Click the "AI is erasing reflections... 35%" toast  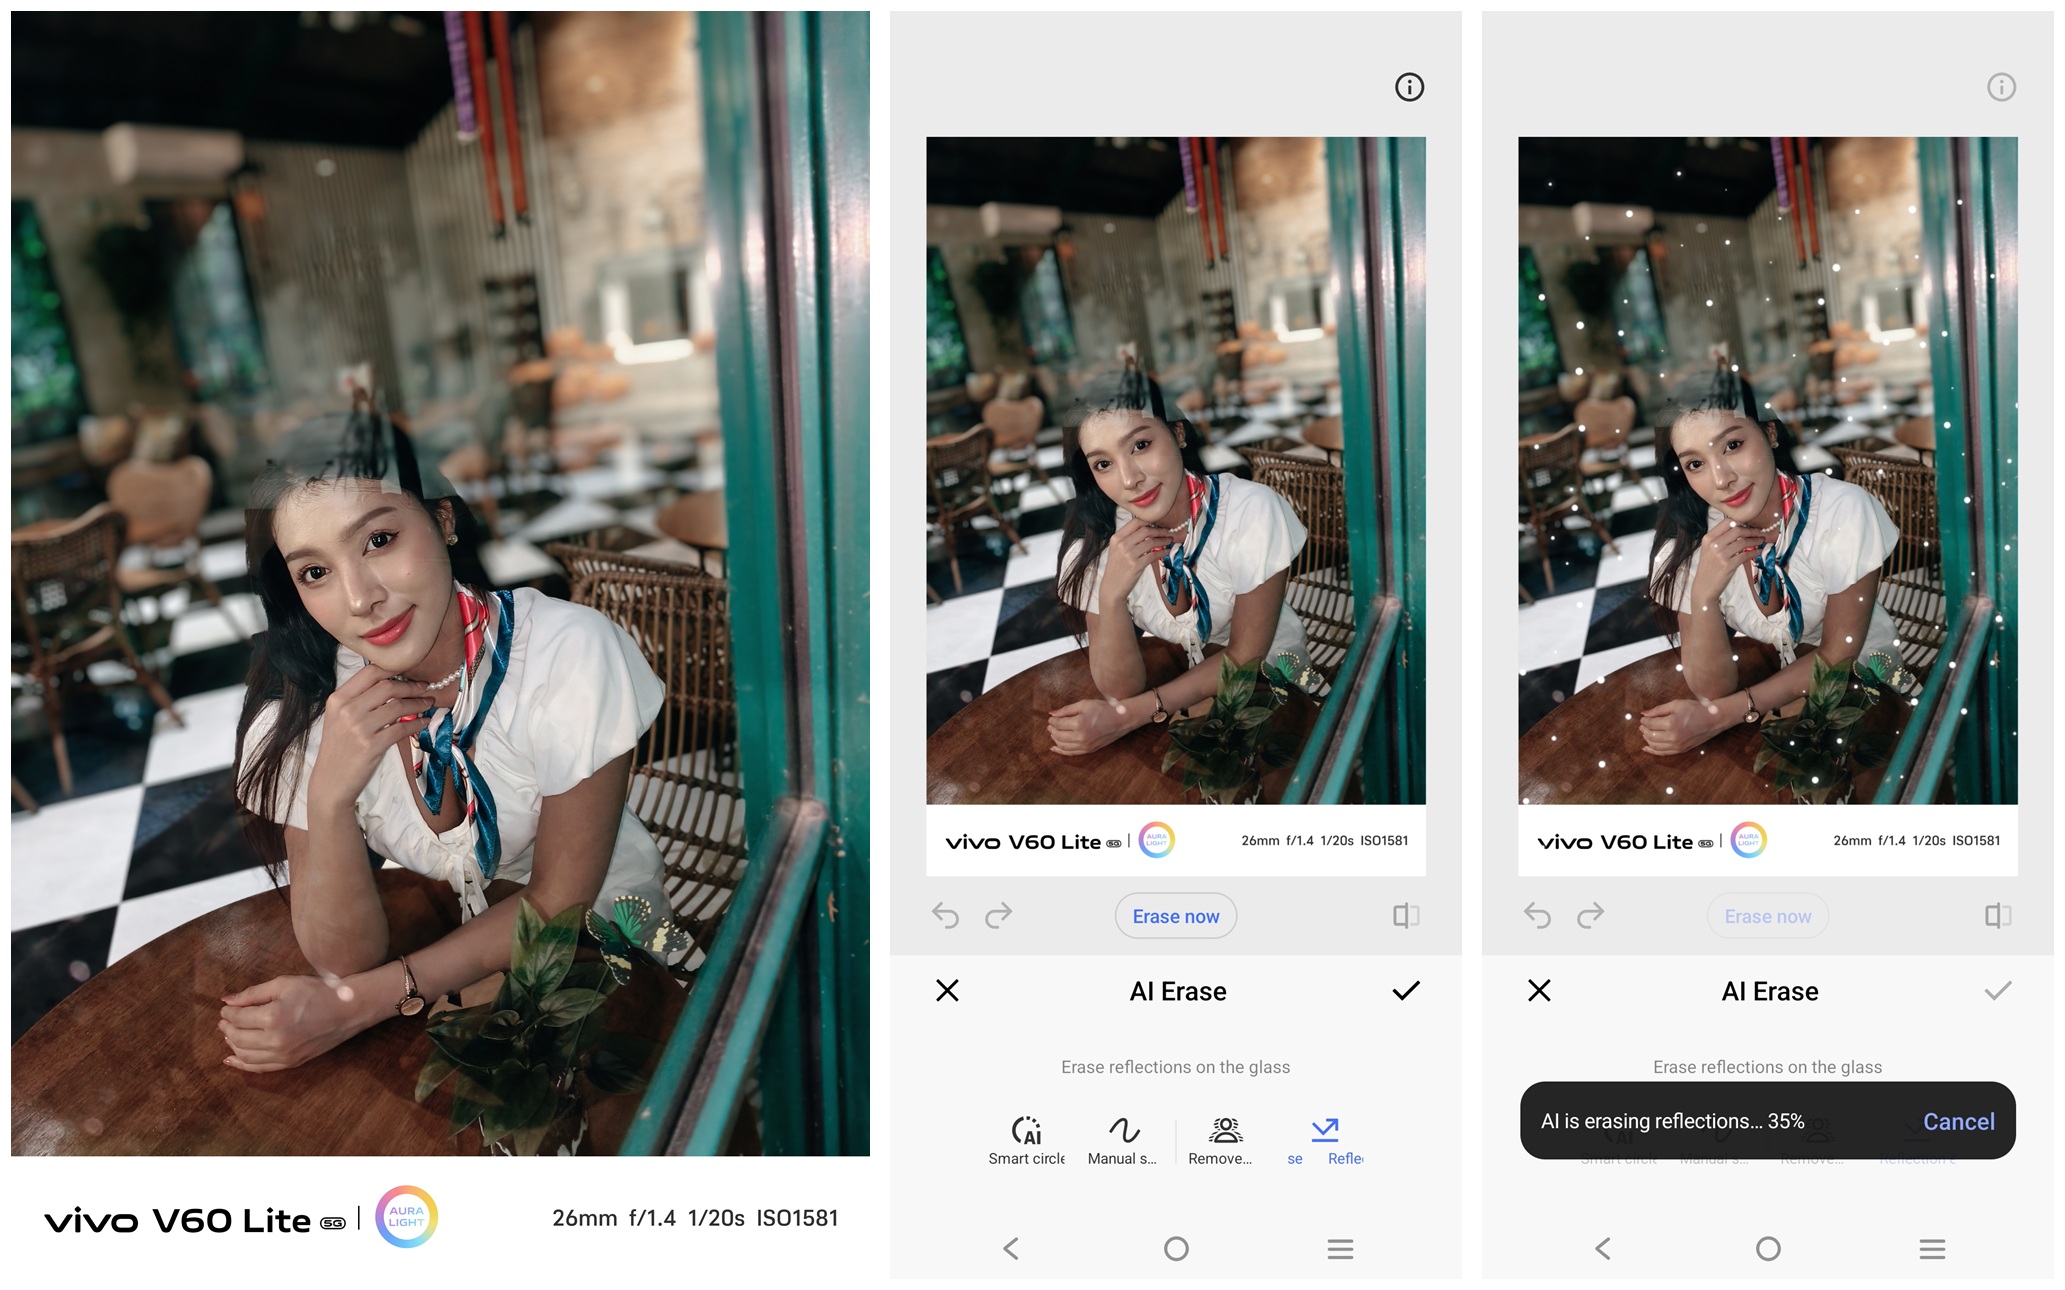tap(1672, 1122)
